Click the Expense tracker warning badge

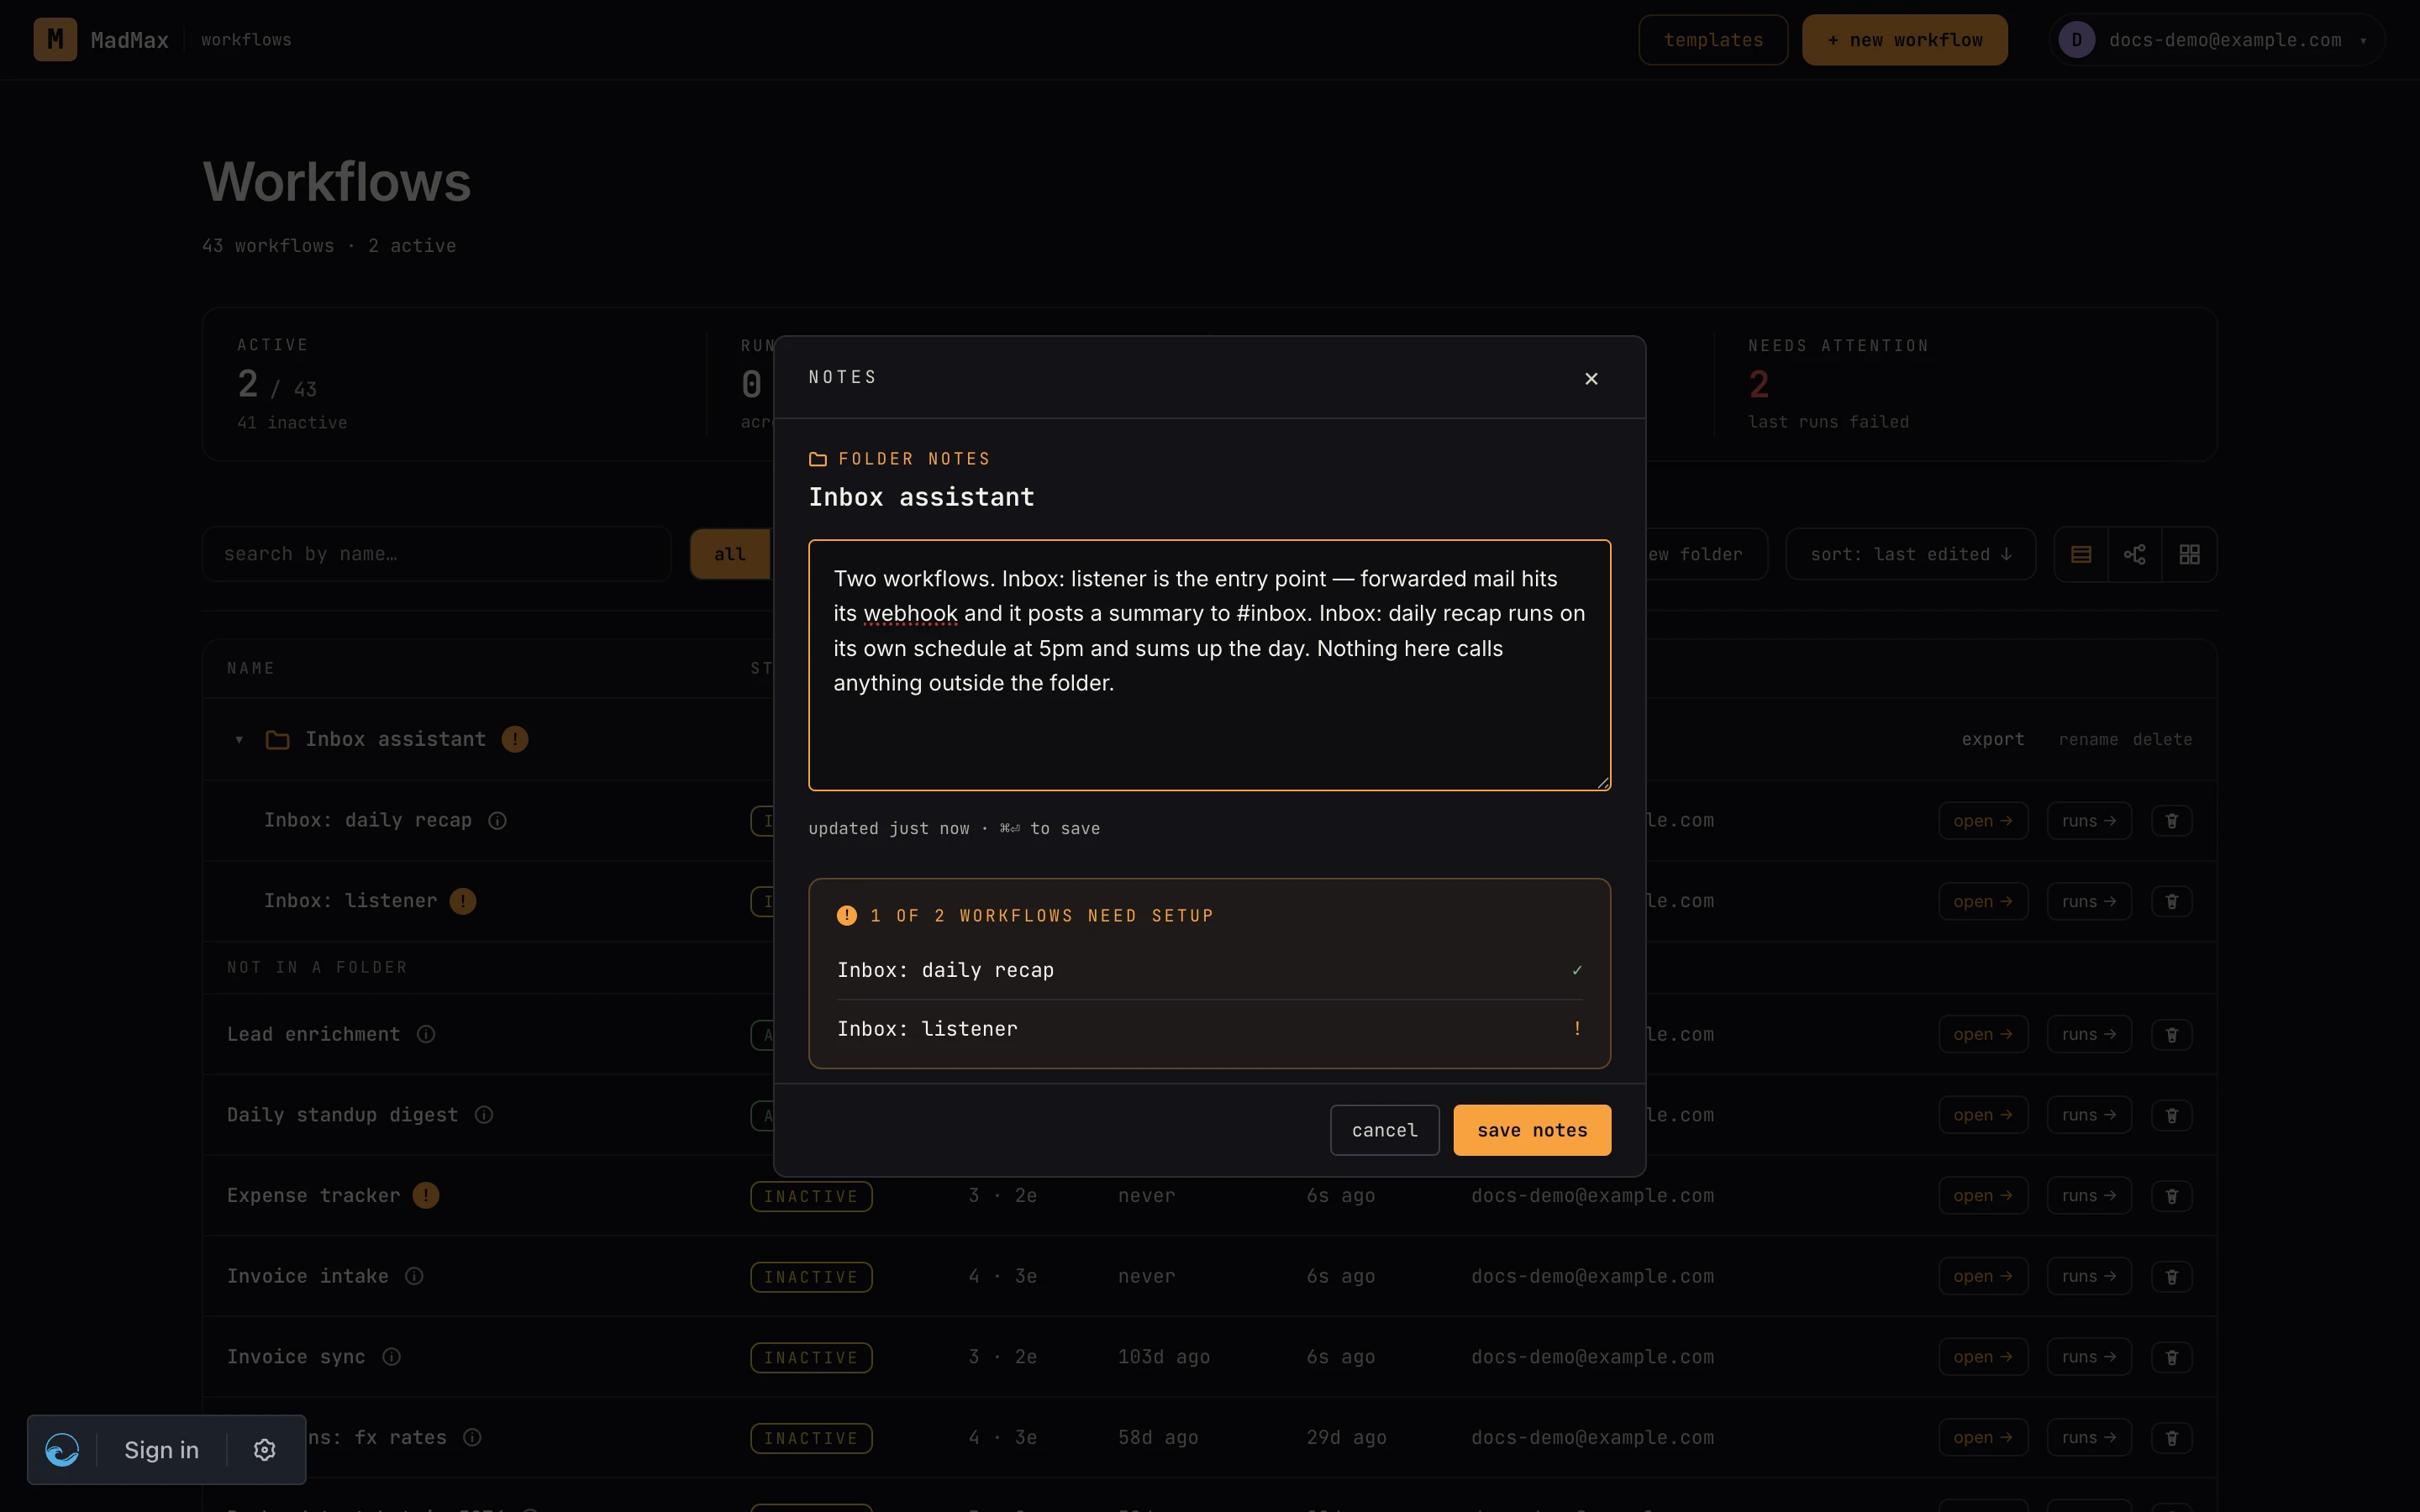[426, 1195]
